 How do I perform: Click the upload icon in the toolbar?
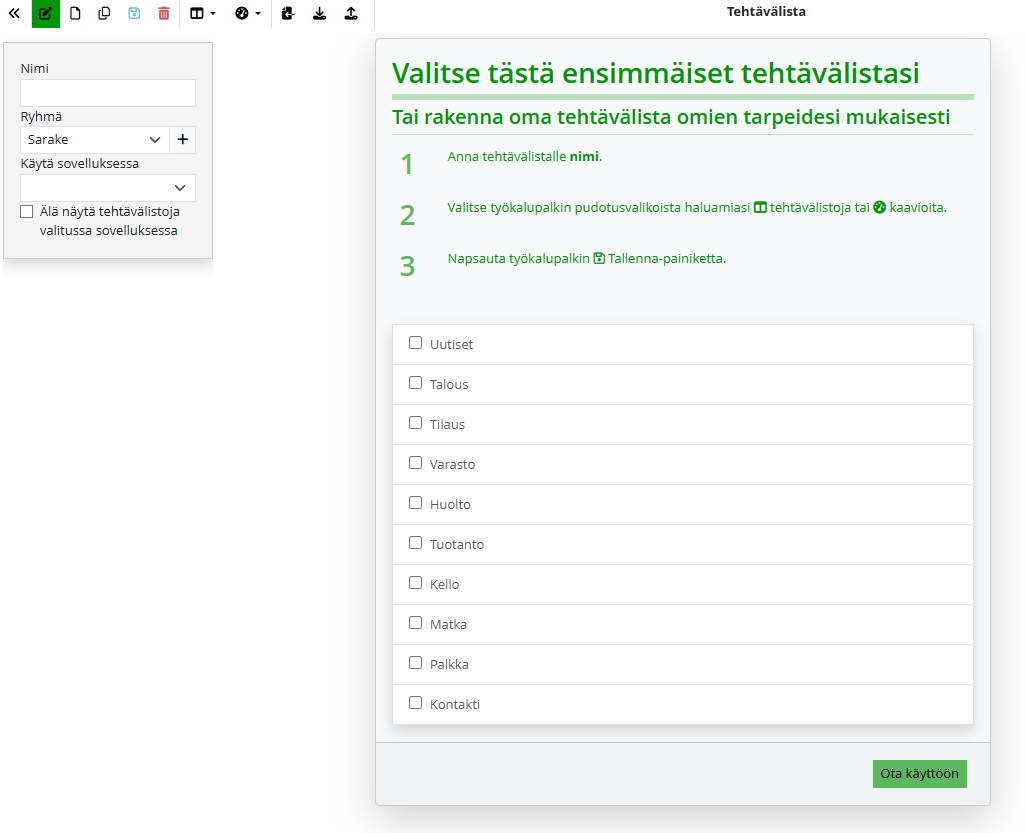(350, 14)
